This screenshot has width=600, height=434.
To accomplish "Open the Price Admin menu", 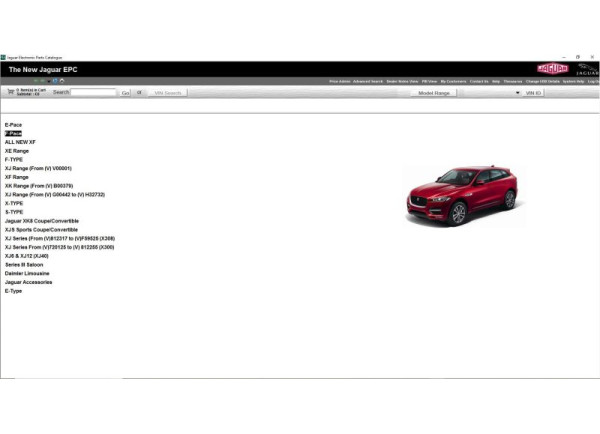I will [x=340, y=81].
